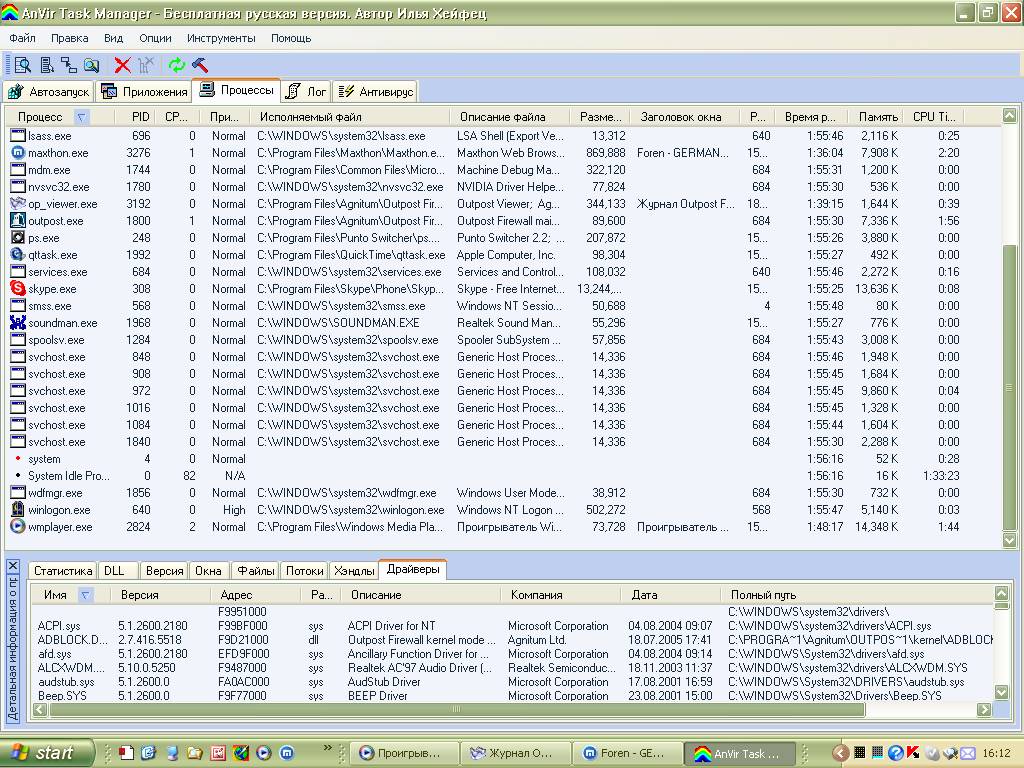Screen dimensions: 1024x768
Task: Click the drivers list scroll-right arrow
Action: 984,709
